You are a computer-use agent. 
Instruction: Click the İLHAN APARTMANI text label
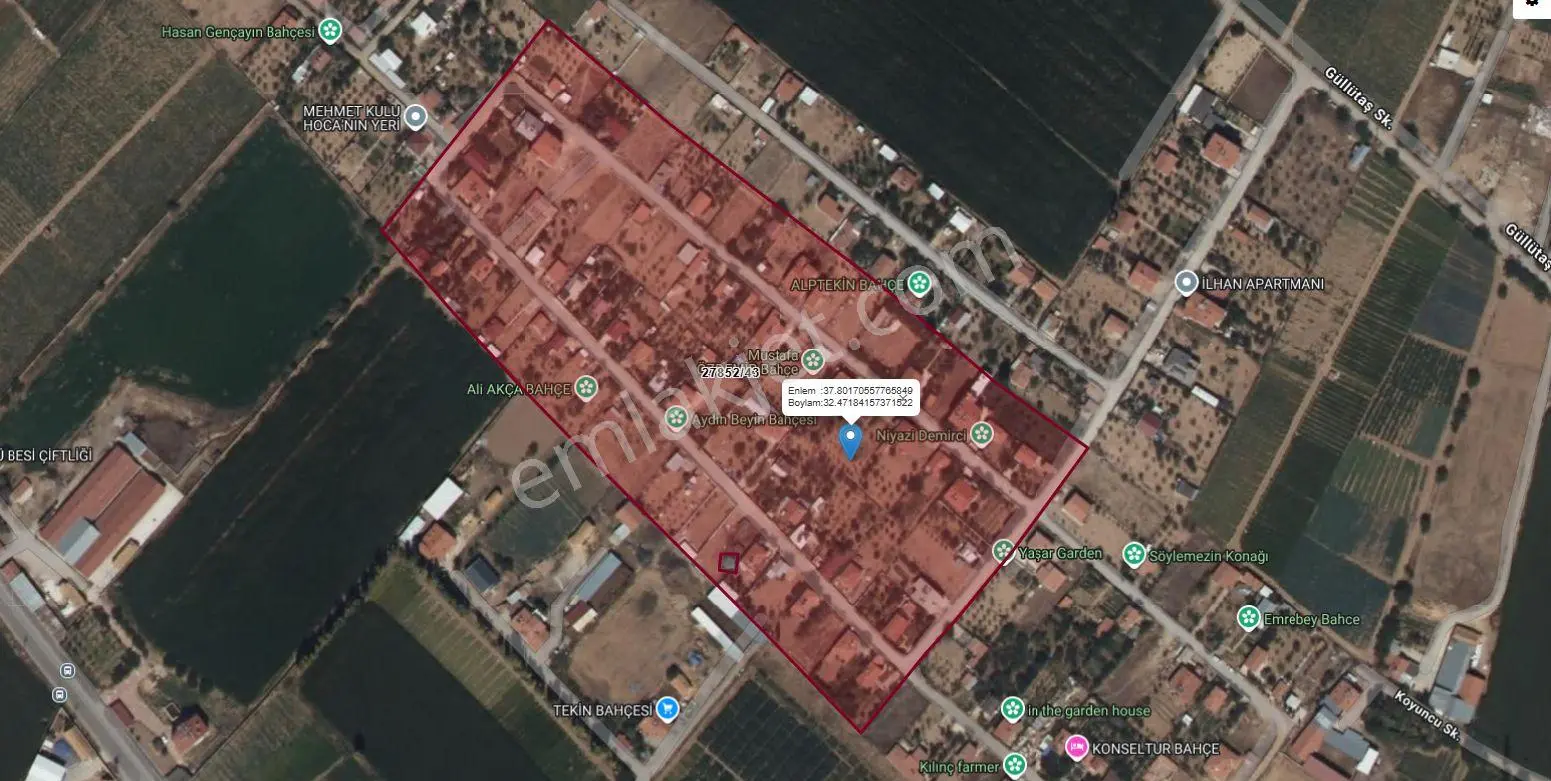click(x=1264, y=284)
